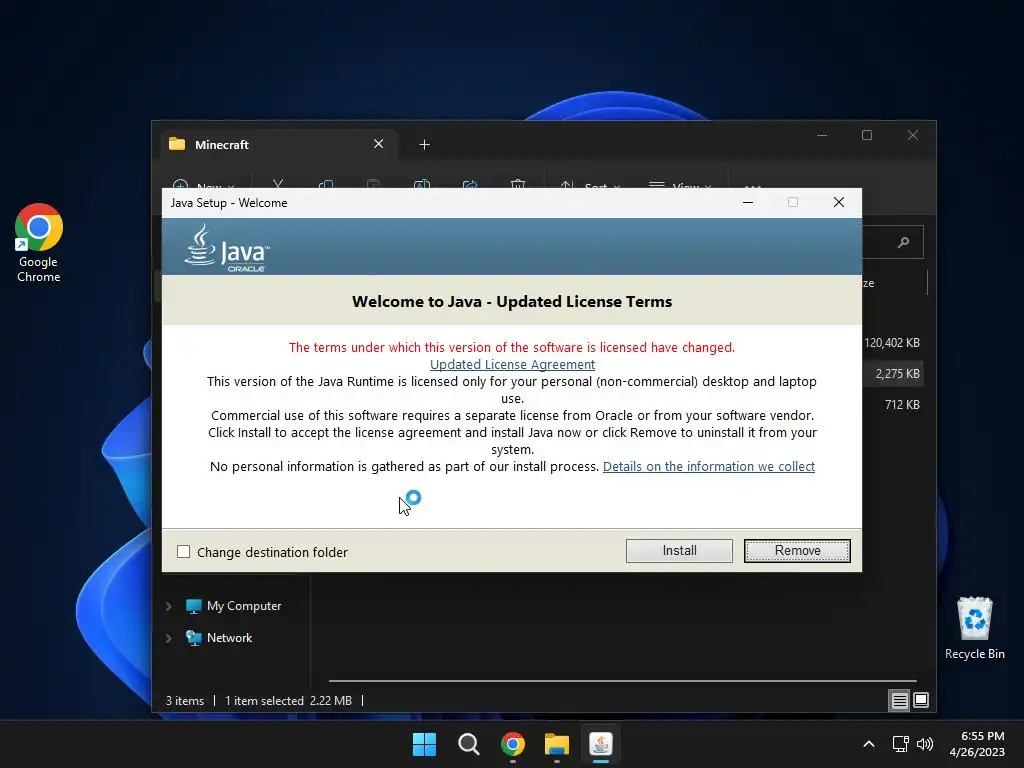Open taskbar Search
This screenshot has height=768, width=1024.
click(468, 744)
